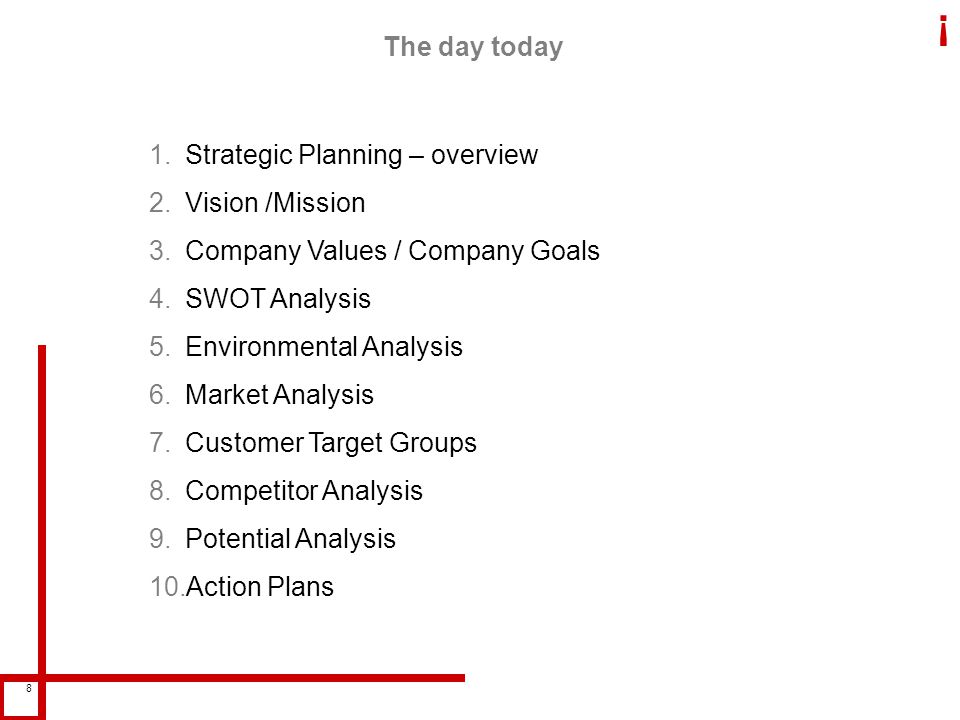Select 'Strategic Planning – overview' item
960x720 pixels.
tap(361, 155)
